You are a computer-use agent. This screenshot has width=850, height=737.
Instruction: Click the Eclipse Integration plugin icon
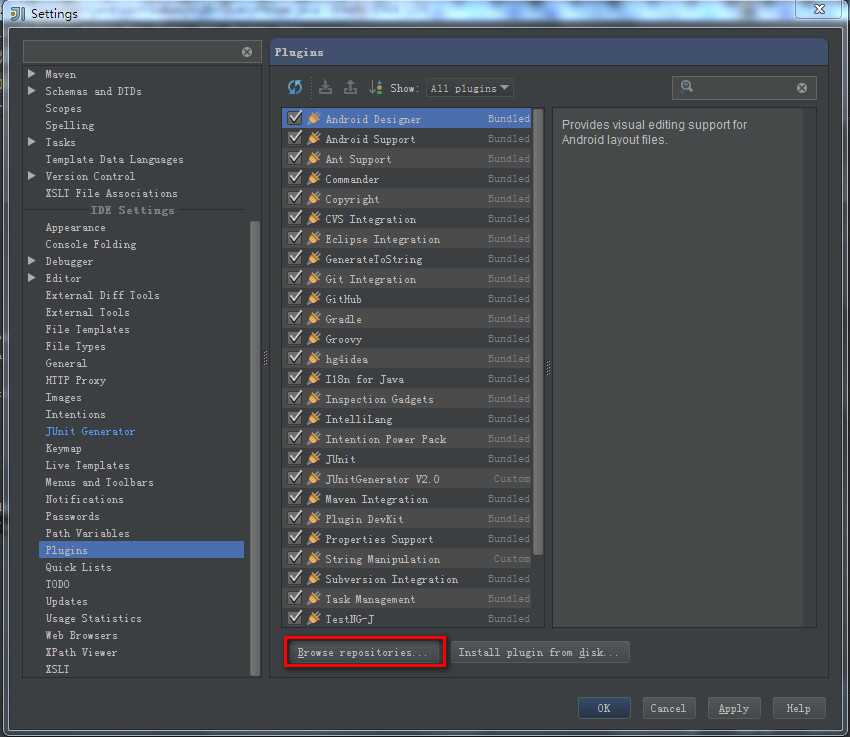coord(314,238)
